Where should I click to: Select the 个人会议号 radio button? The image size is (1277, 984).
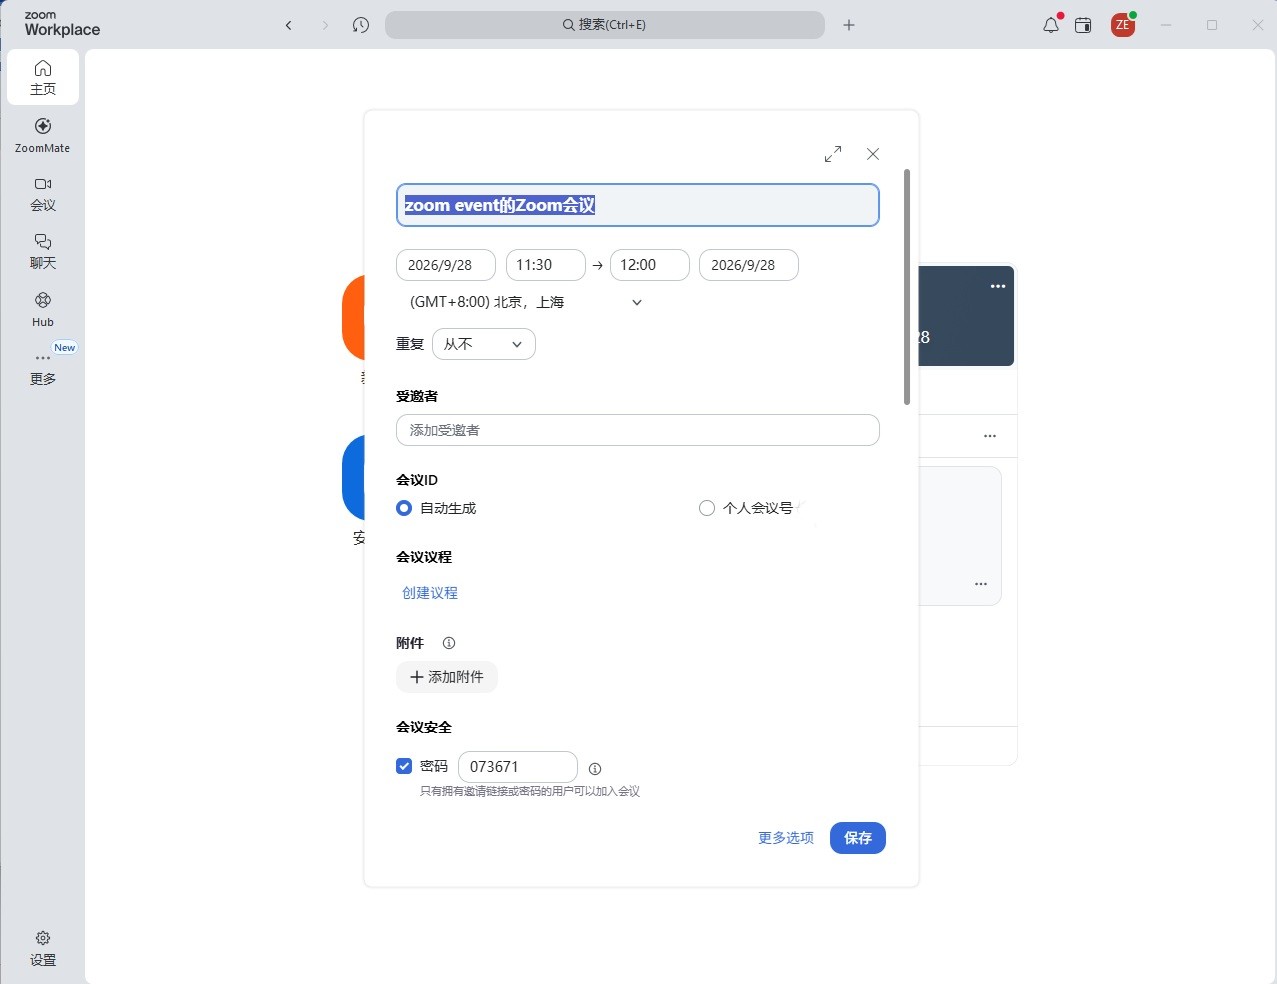707,508
